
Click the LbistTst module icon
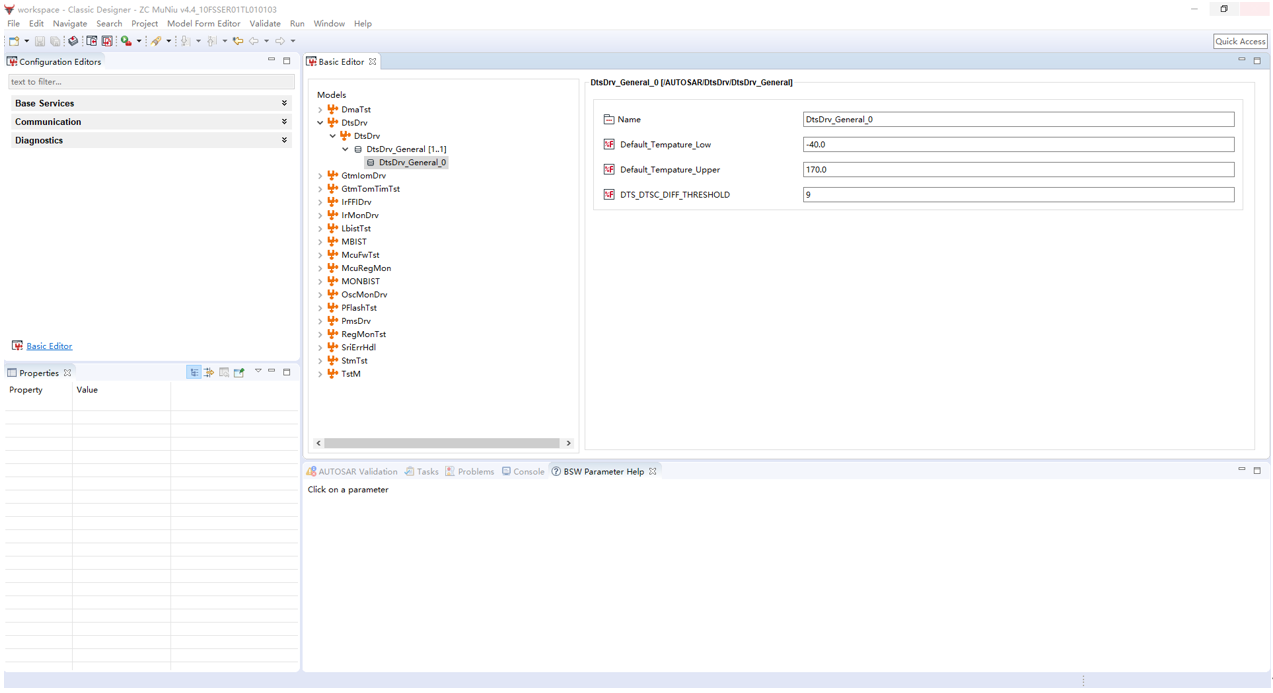(333, 228)
